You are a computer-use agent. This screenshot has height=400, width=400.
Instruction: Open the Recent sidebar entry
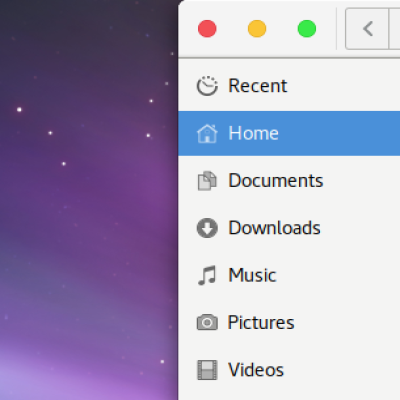click(289, 86)
